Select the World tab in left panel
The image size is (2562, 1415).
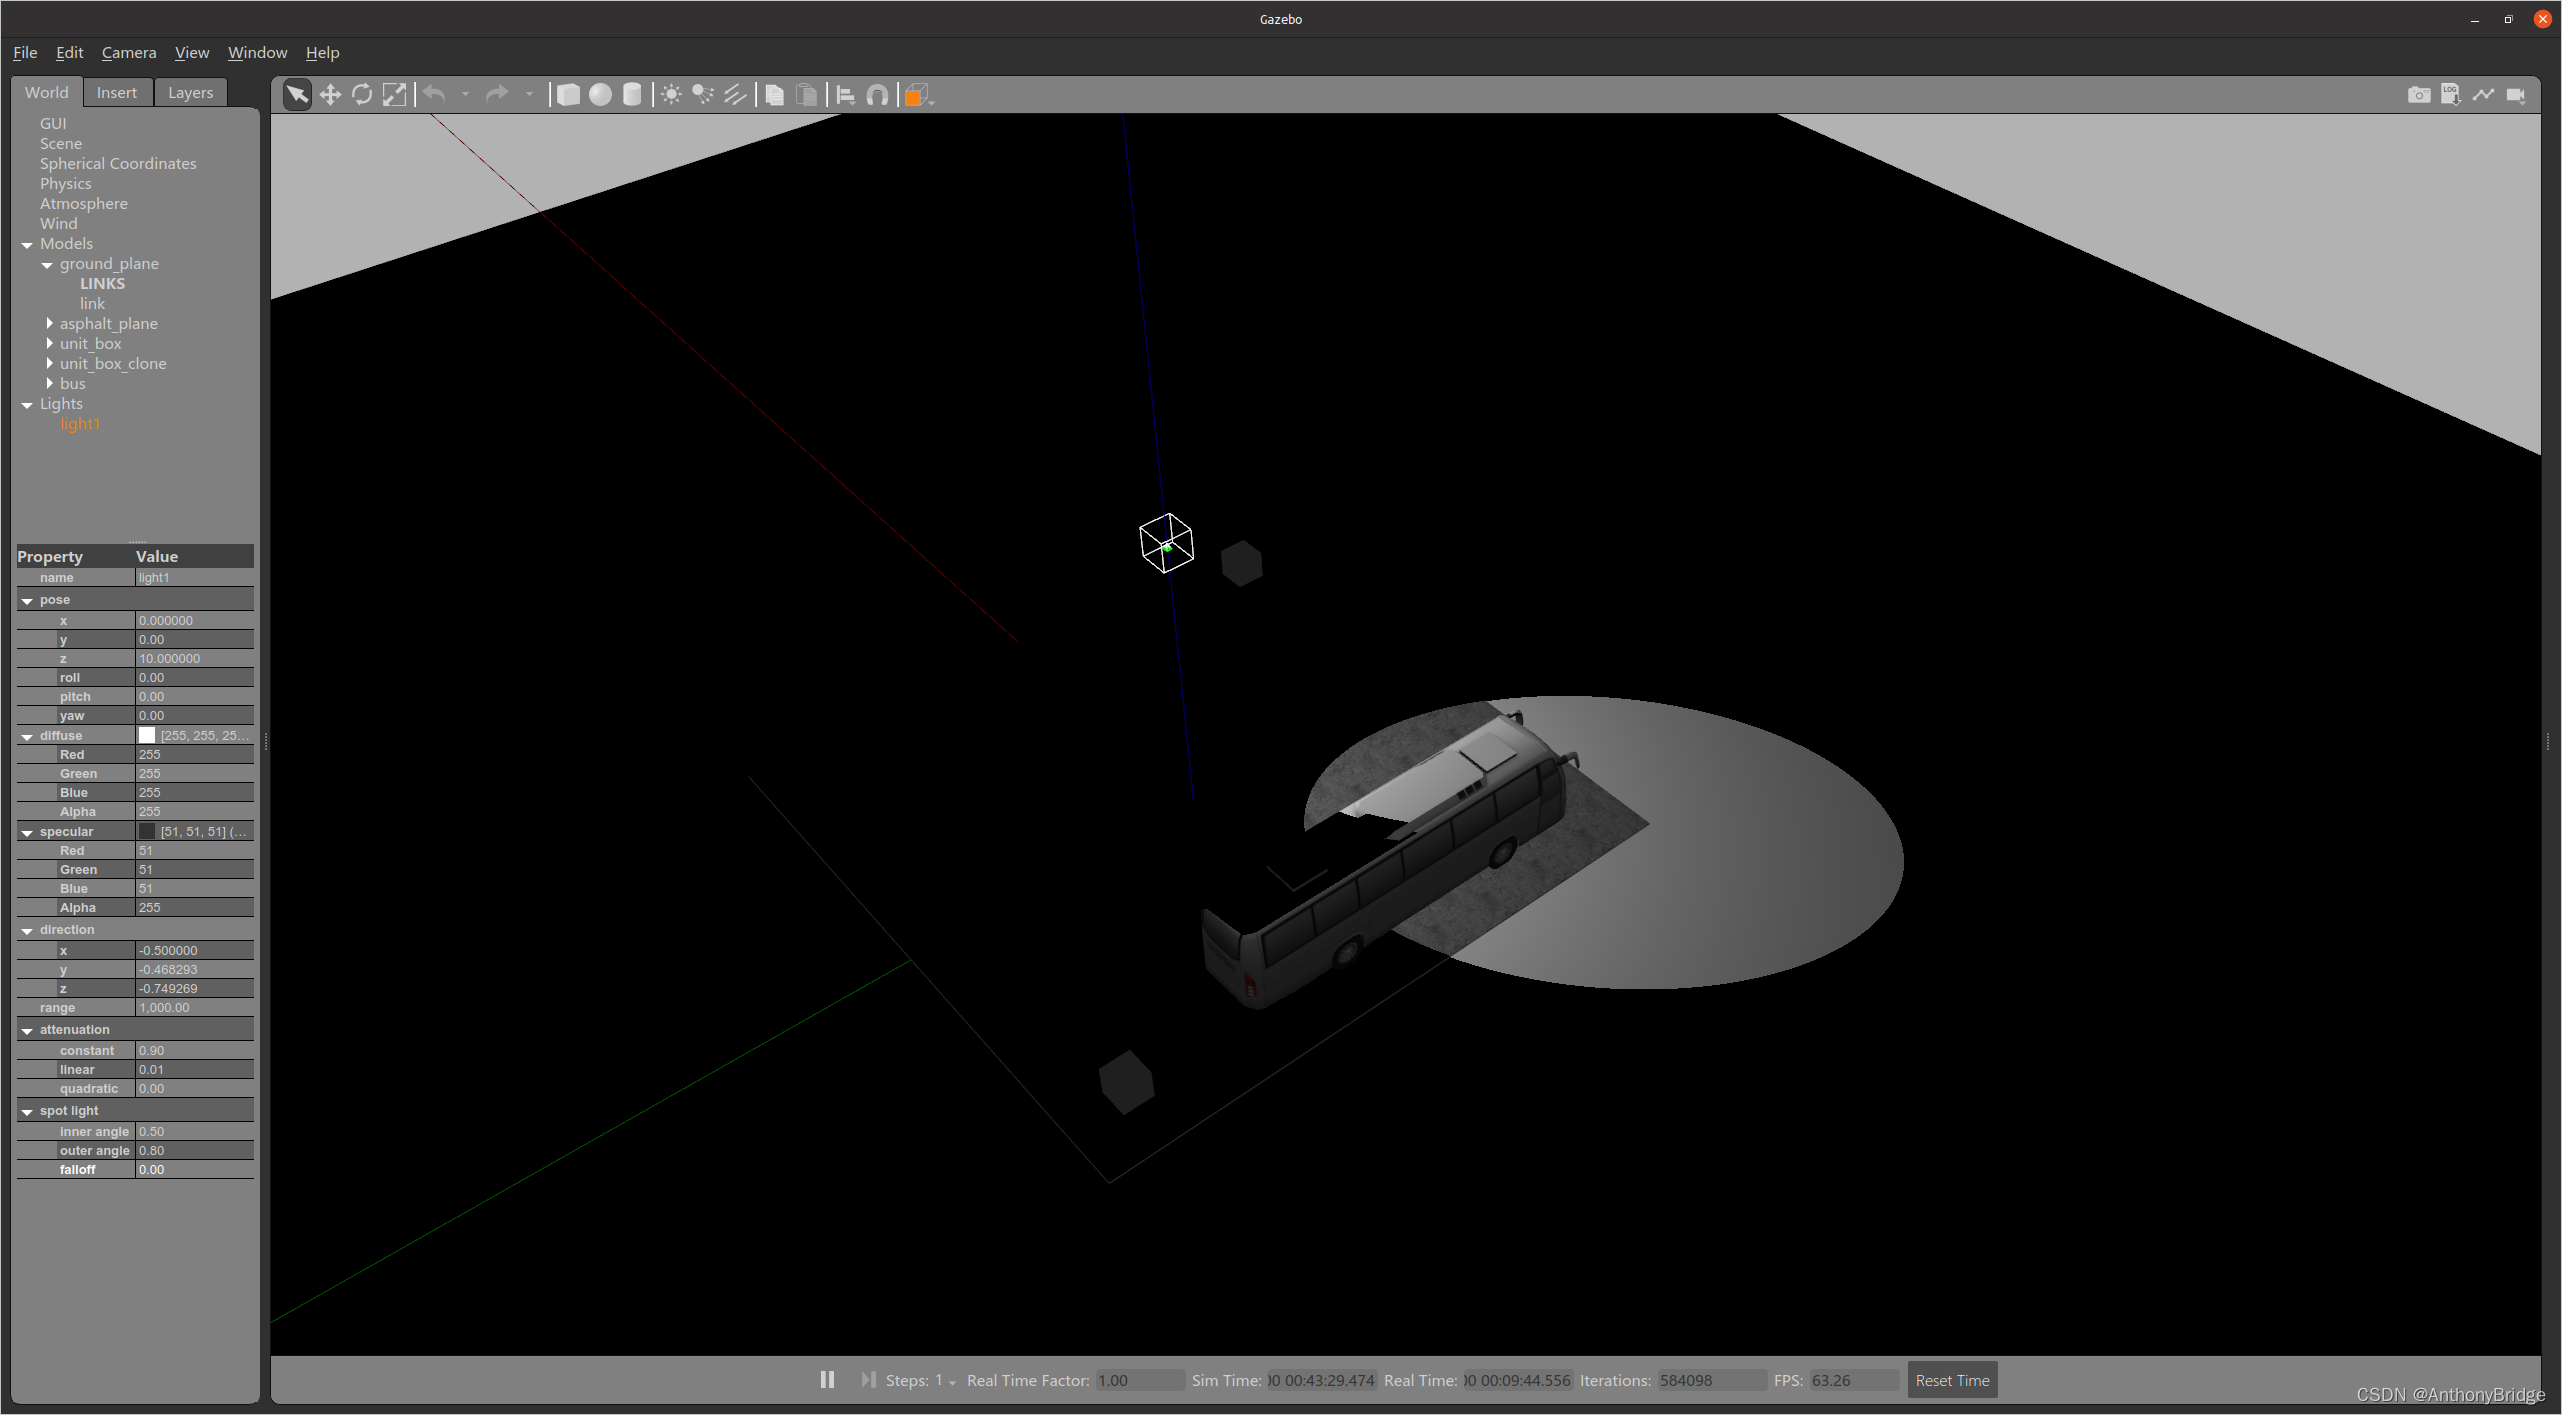point(47,91)
